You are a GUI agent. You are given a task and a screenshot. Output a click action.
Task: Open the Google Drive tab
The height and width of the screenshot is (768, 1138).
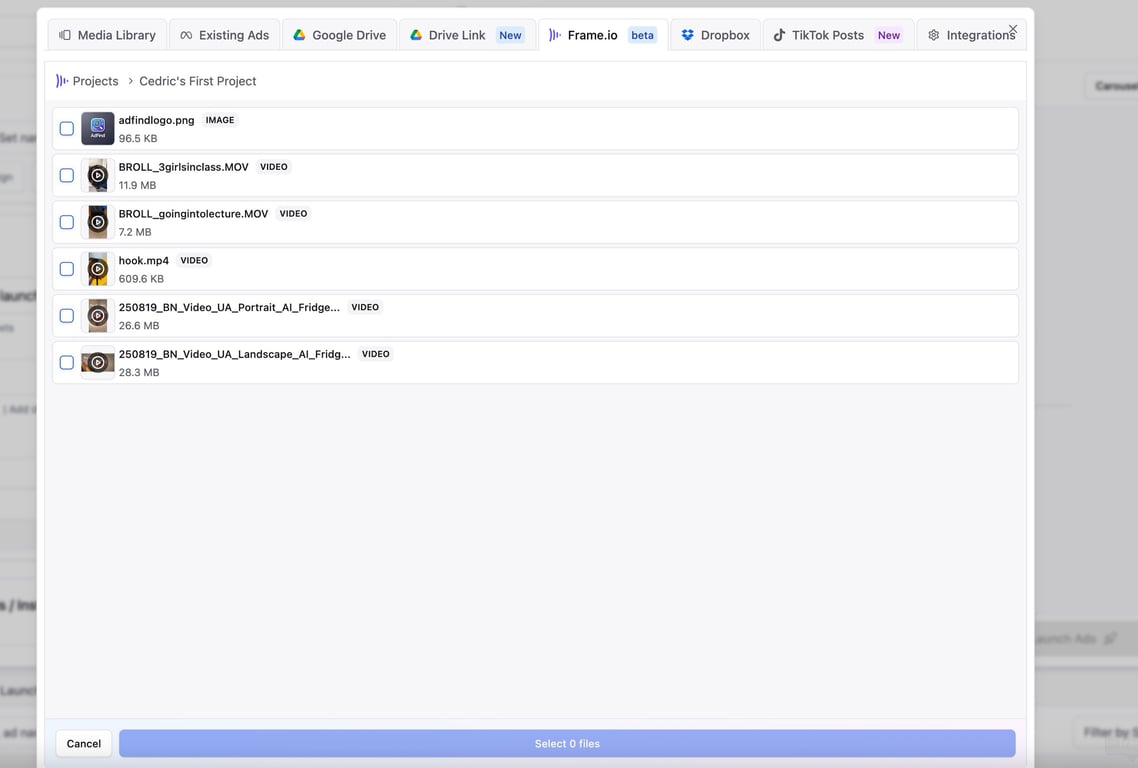pyautogui.click(x=339, y=35)
